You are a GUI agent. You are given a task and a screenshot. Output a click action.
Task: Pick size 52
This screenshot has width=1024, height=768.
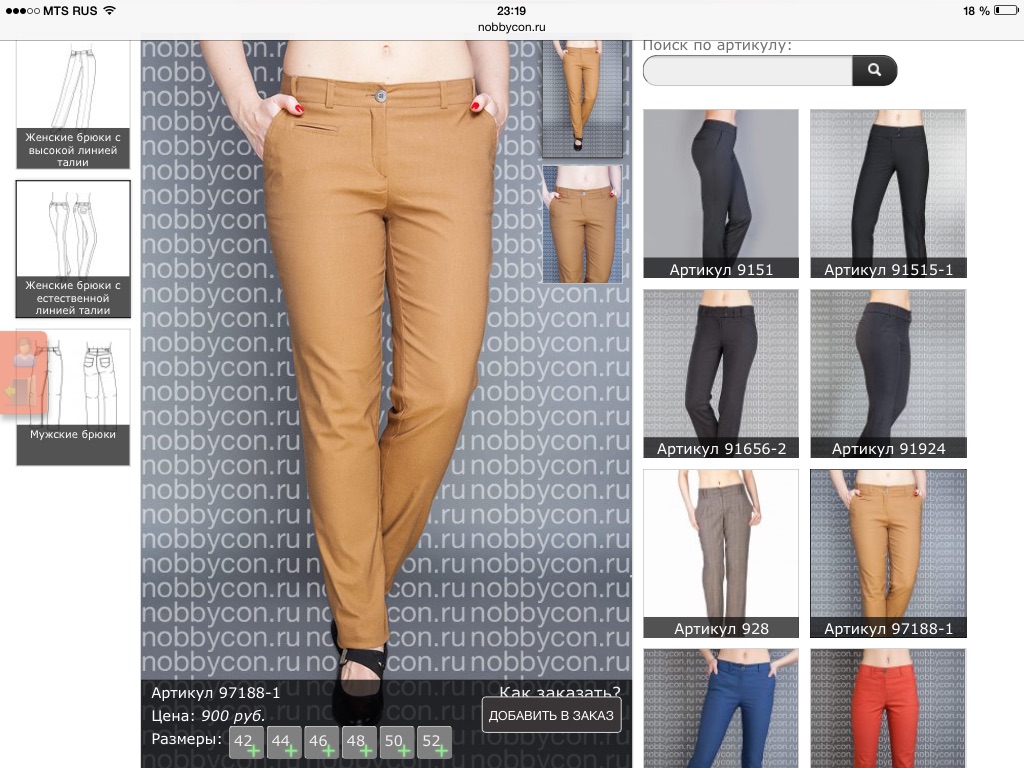[434, 742]
